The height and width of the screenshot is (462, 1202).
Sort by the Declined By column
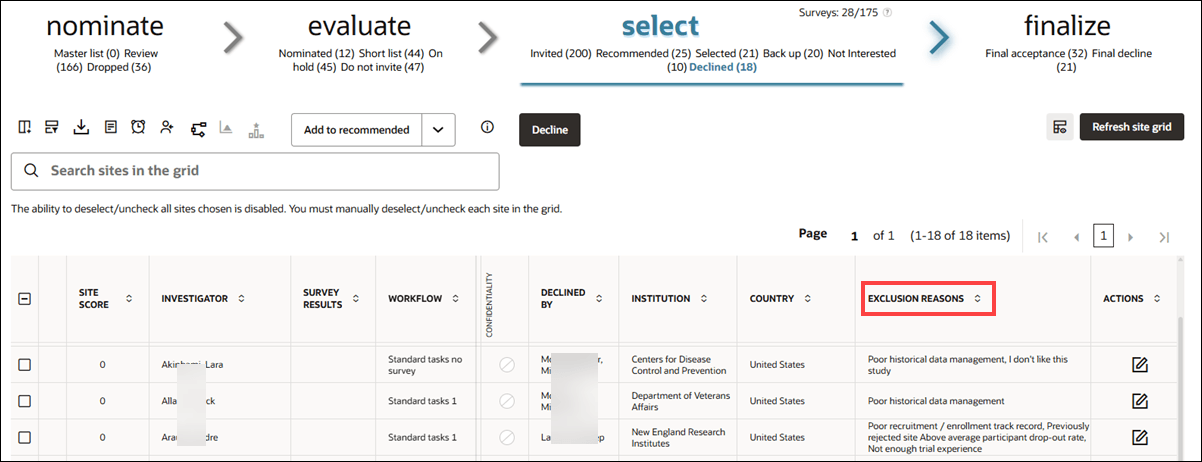(599, 298)
